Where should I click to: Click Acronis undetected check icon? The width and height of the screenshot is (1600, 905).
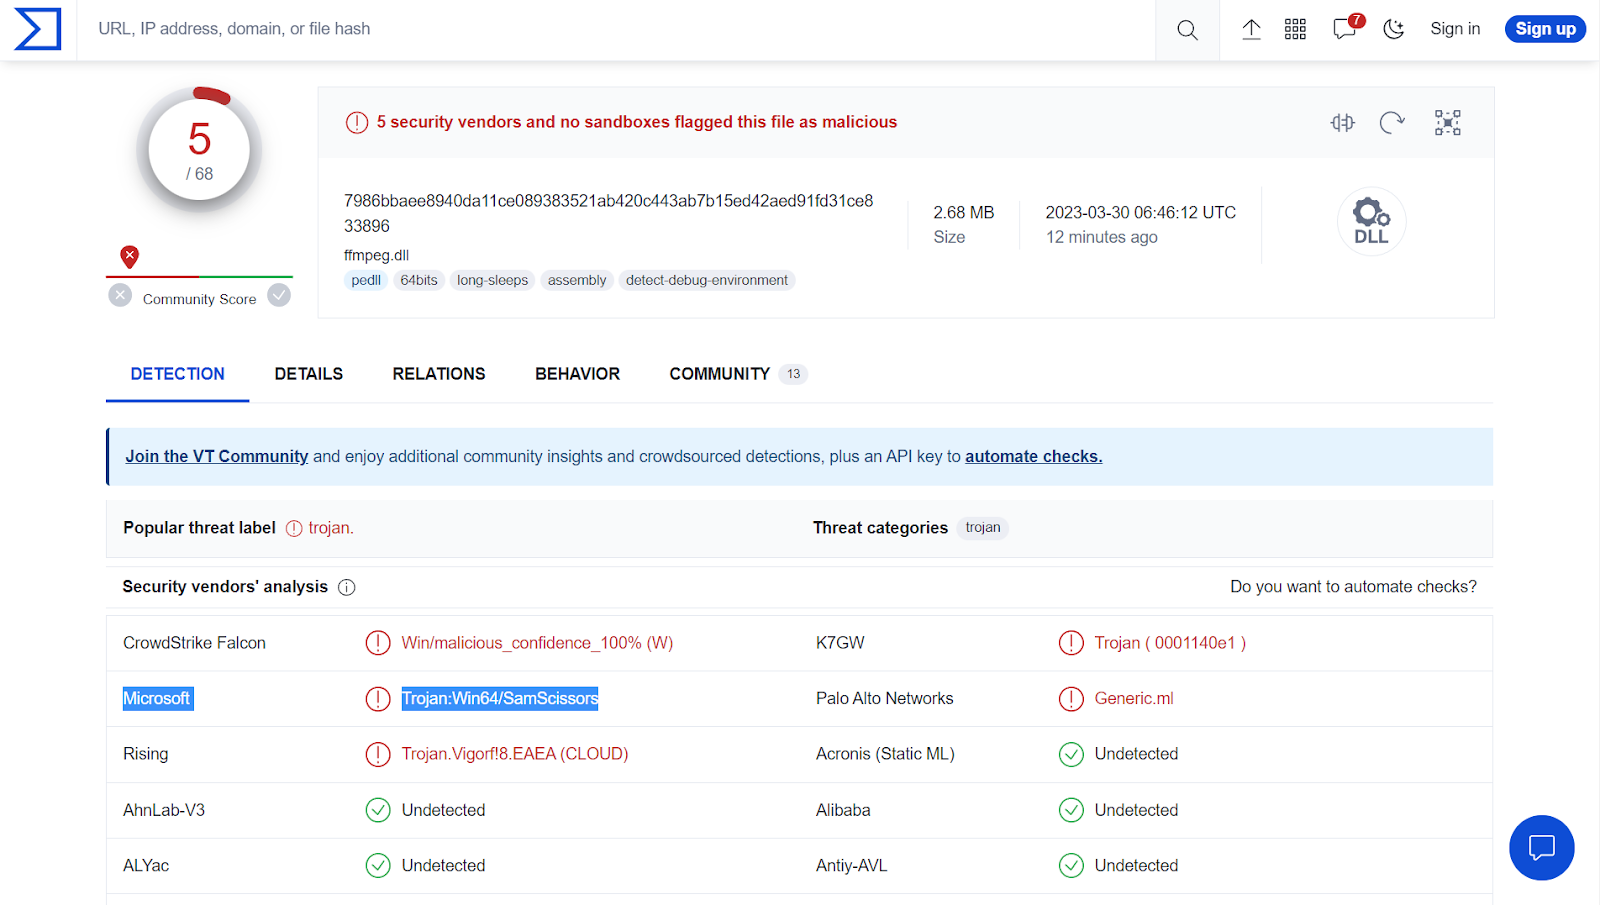click(1071, 754)
